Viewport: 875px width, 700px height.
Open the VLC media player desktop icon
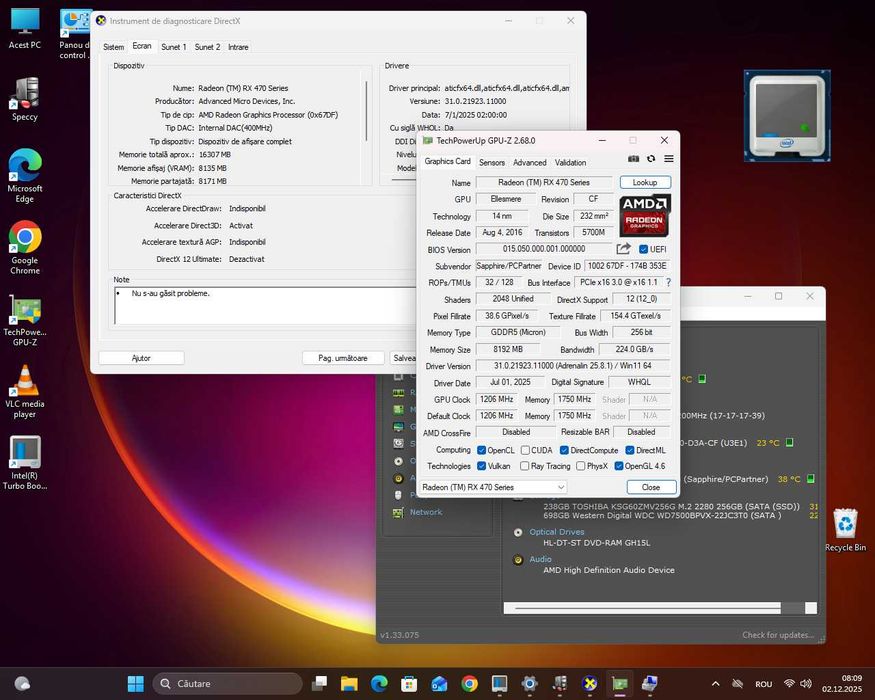click(x=25, y=392)
